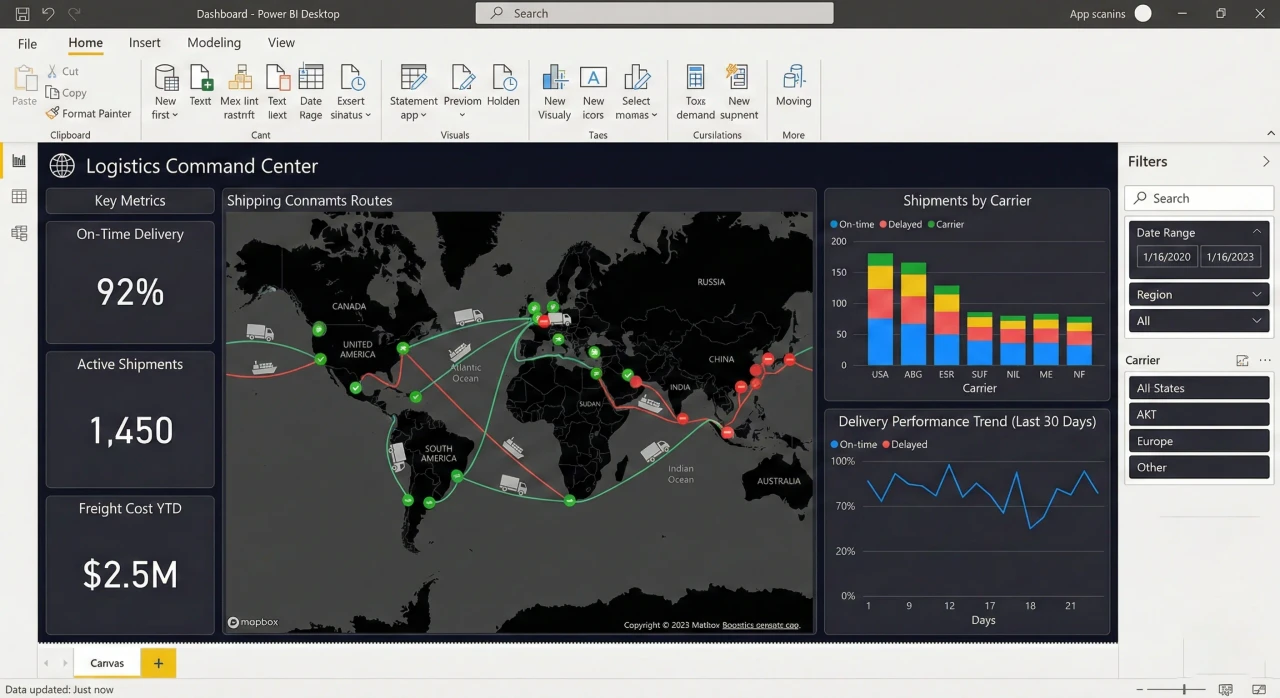Open the Select momas dropdown

click(636, 115)
